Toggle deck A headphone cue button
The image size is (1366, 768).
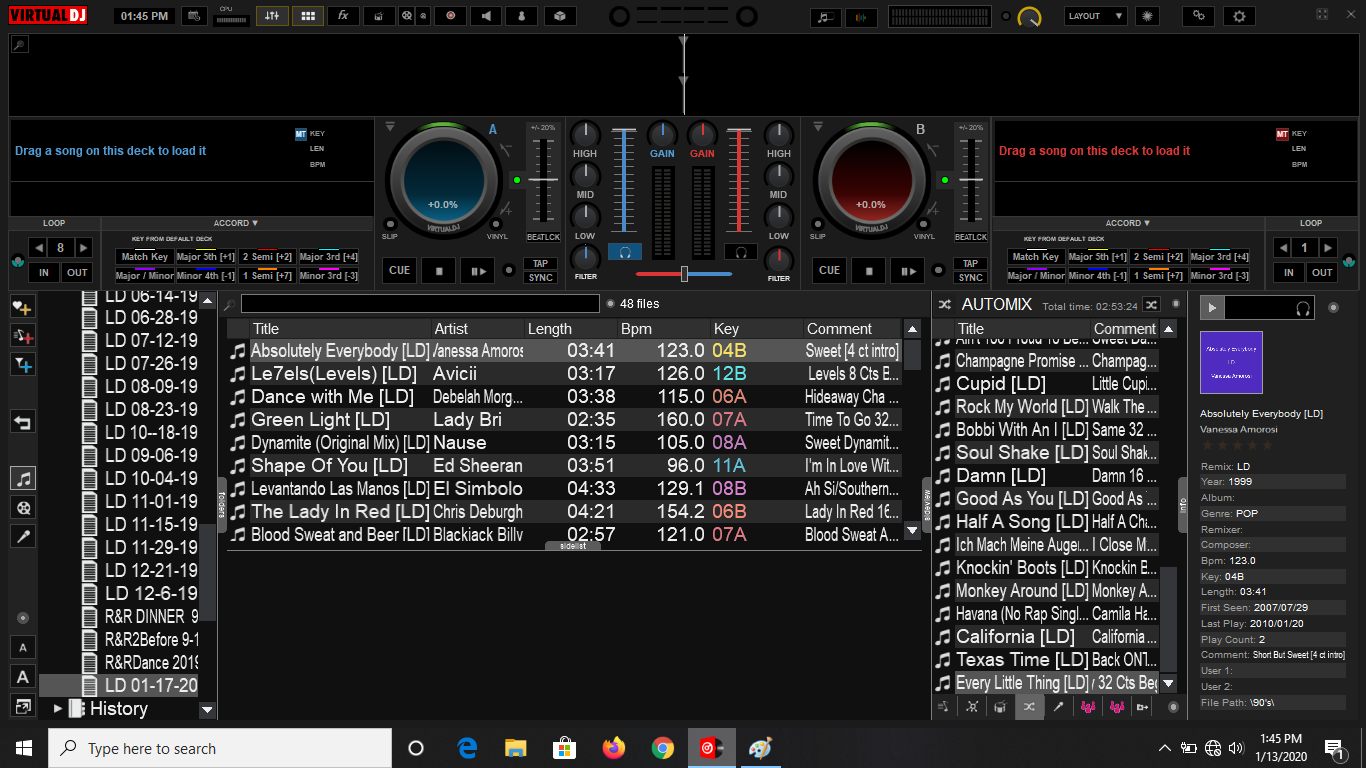click(625, 252)
